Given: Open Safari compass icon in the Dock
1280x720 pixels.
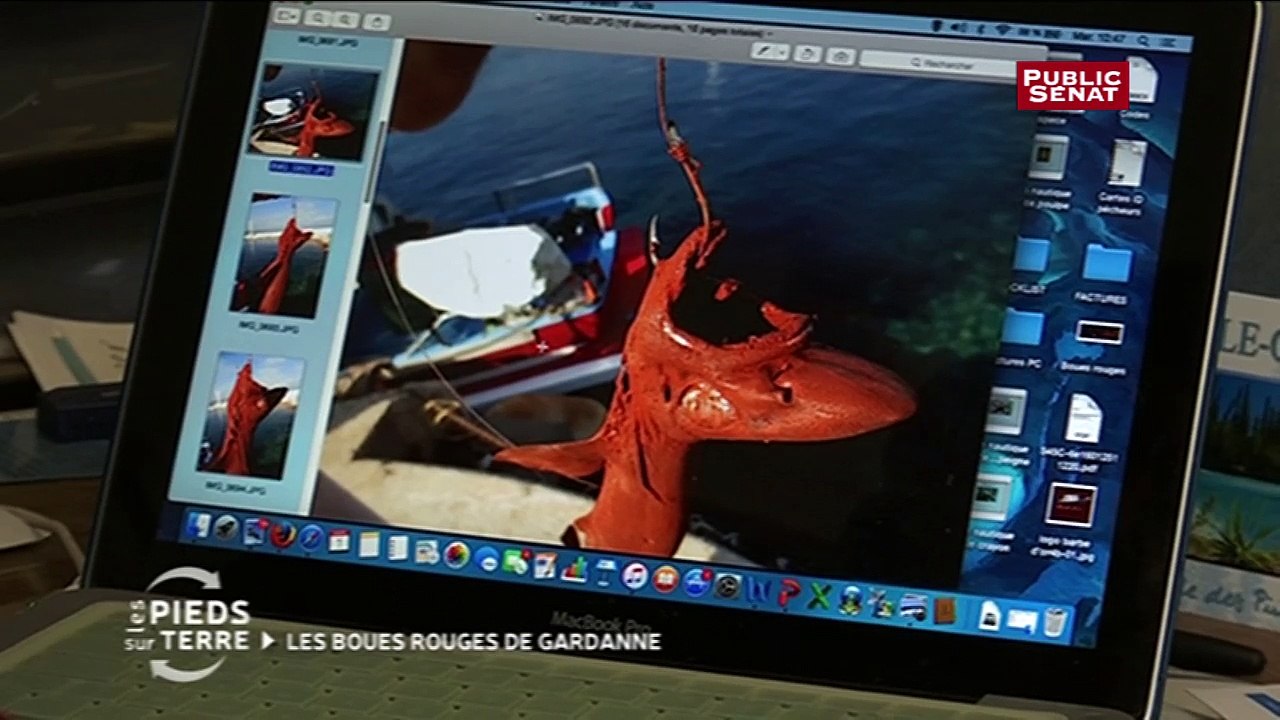Looking at the screenshot, I should pyautogui.click(x=311, y=538).
